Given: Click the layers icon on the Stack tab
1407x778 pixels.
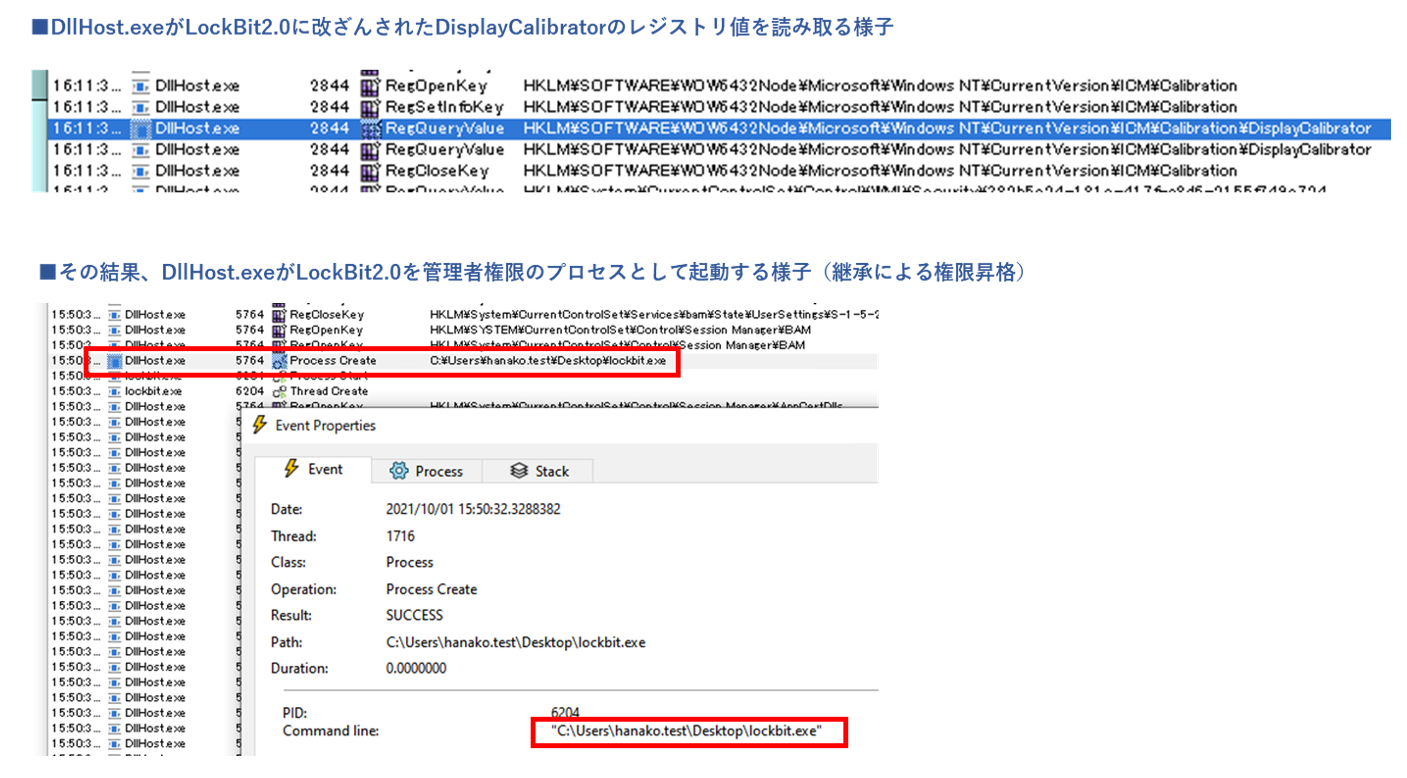Looking at the screenshot, I should [x=518, y=471].
